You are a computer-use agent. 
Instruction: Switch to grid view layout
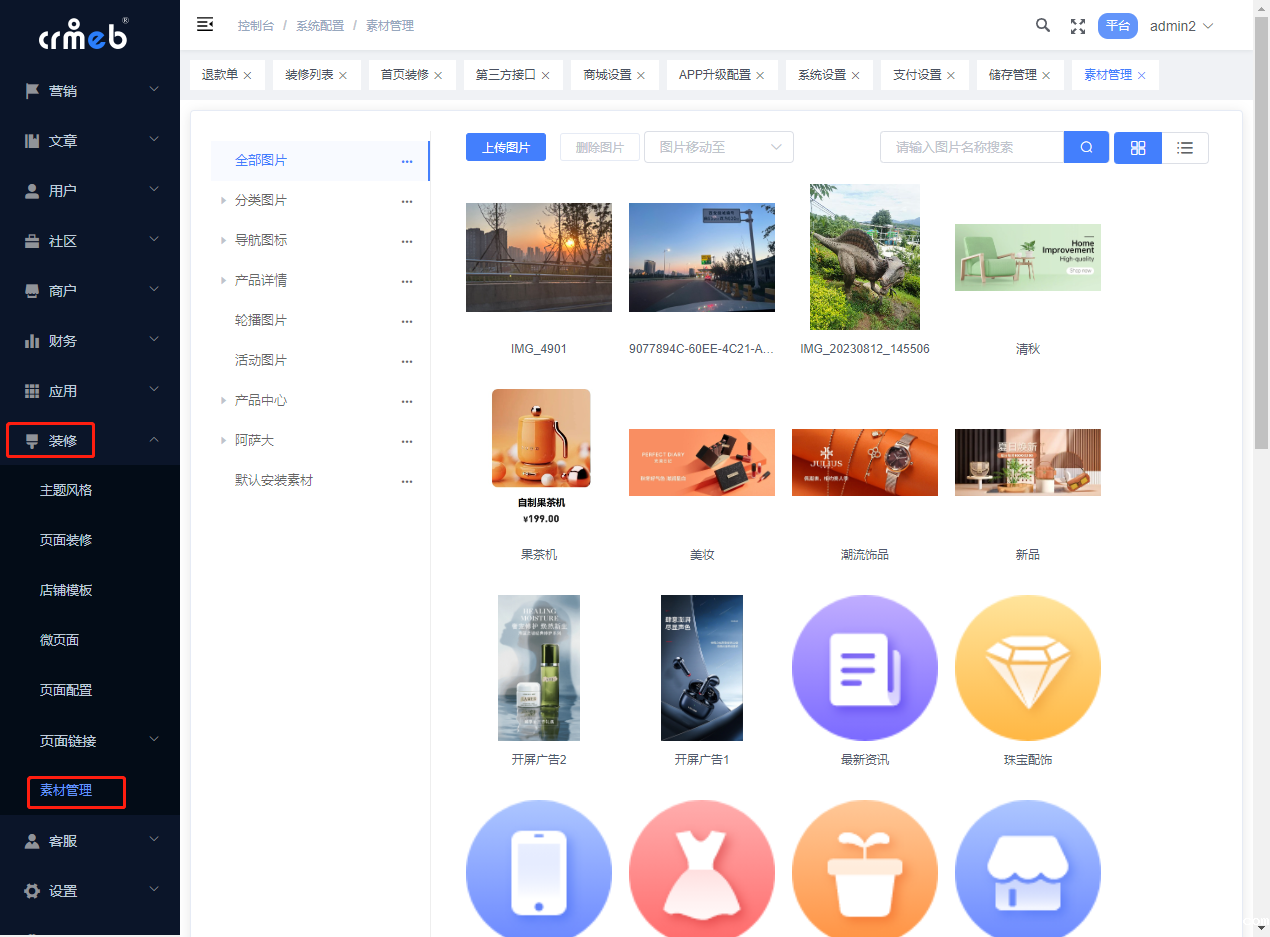tap(1138, 147)
